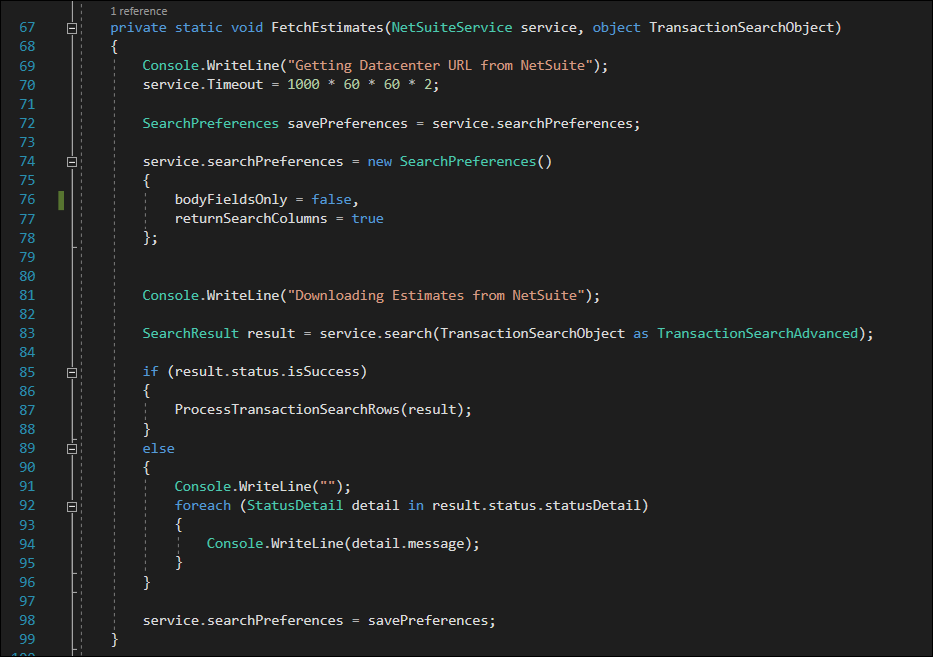This screenshot has height=657, width=933.
Task: Collapse the FetchEstimates method body
Action: [x=71, y=27]
